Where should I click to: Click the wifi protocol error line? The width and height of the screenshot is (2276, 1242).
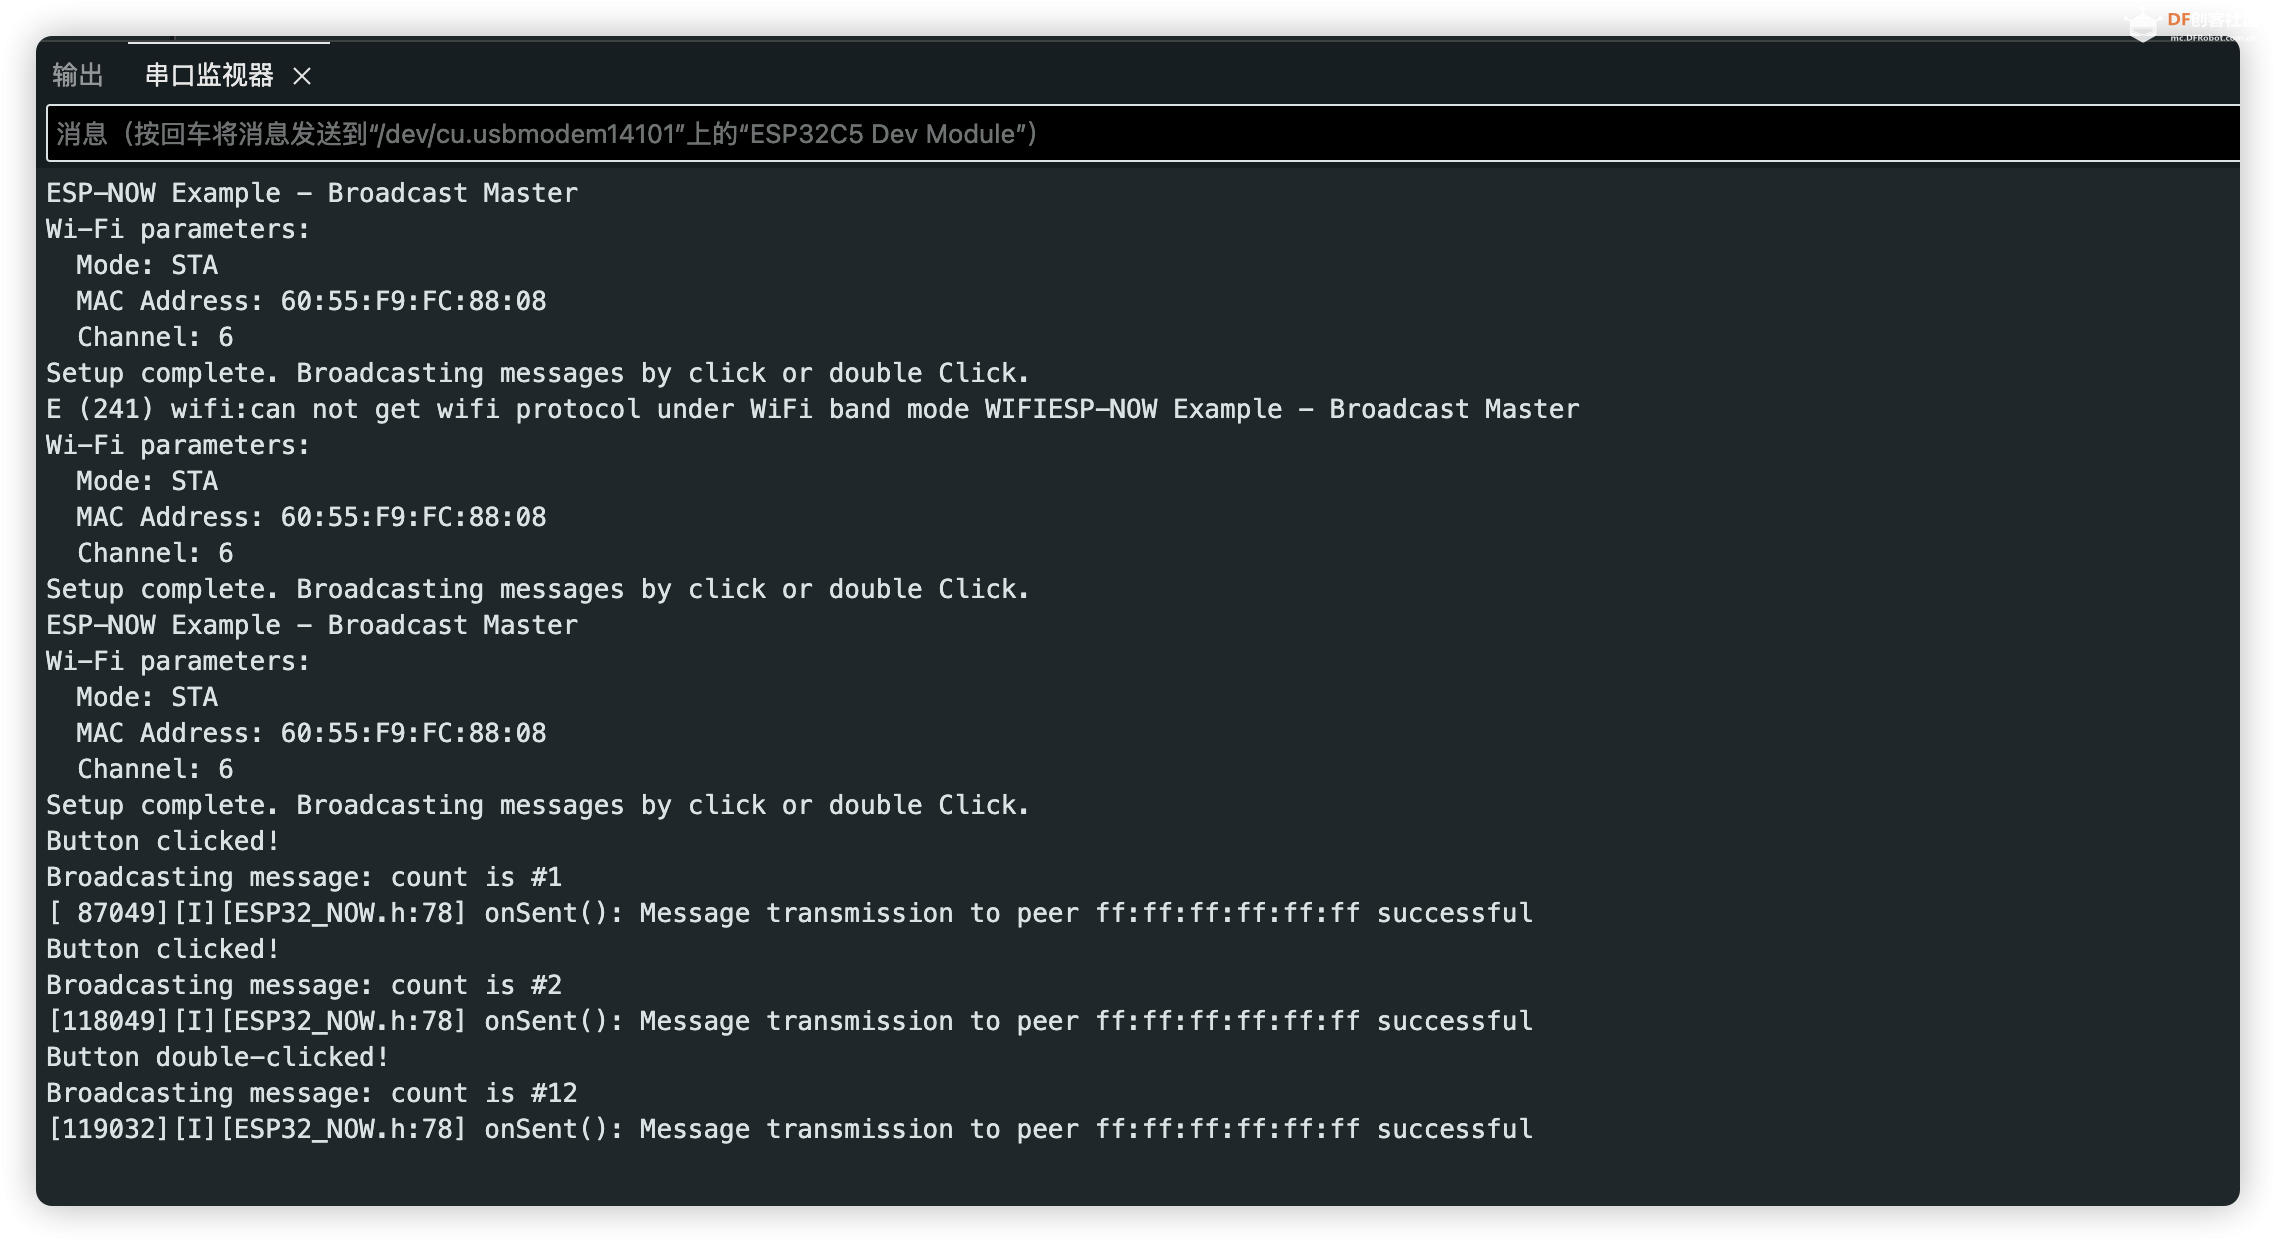(812, 409)
